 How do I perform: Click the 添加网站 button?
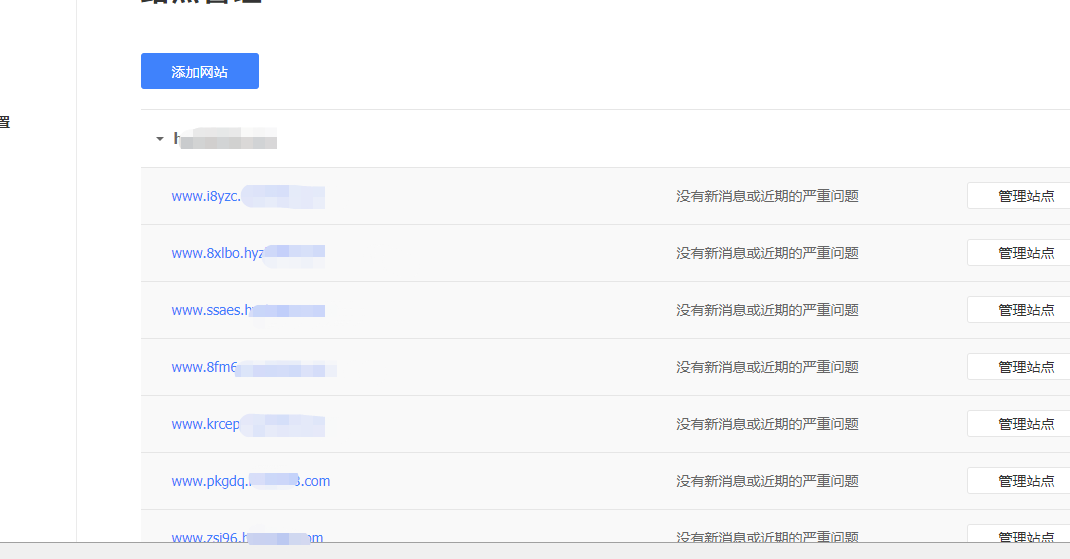click(x=200, y=71)
